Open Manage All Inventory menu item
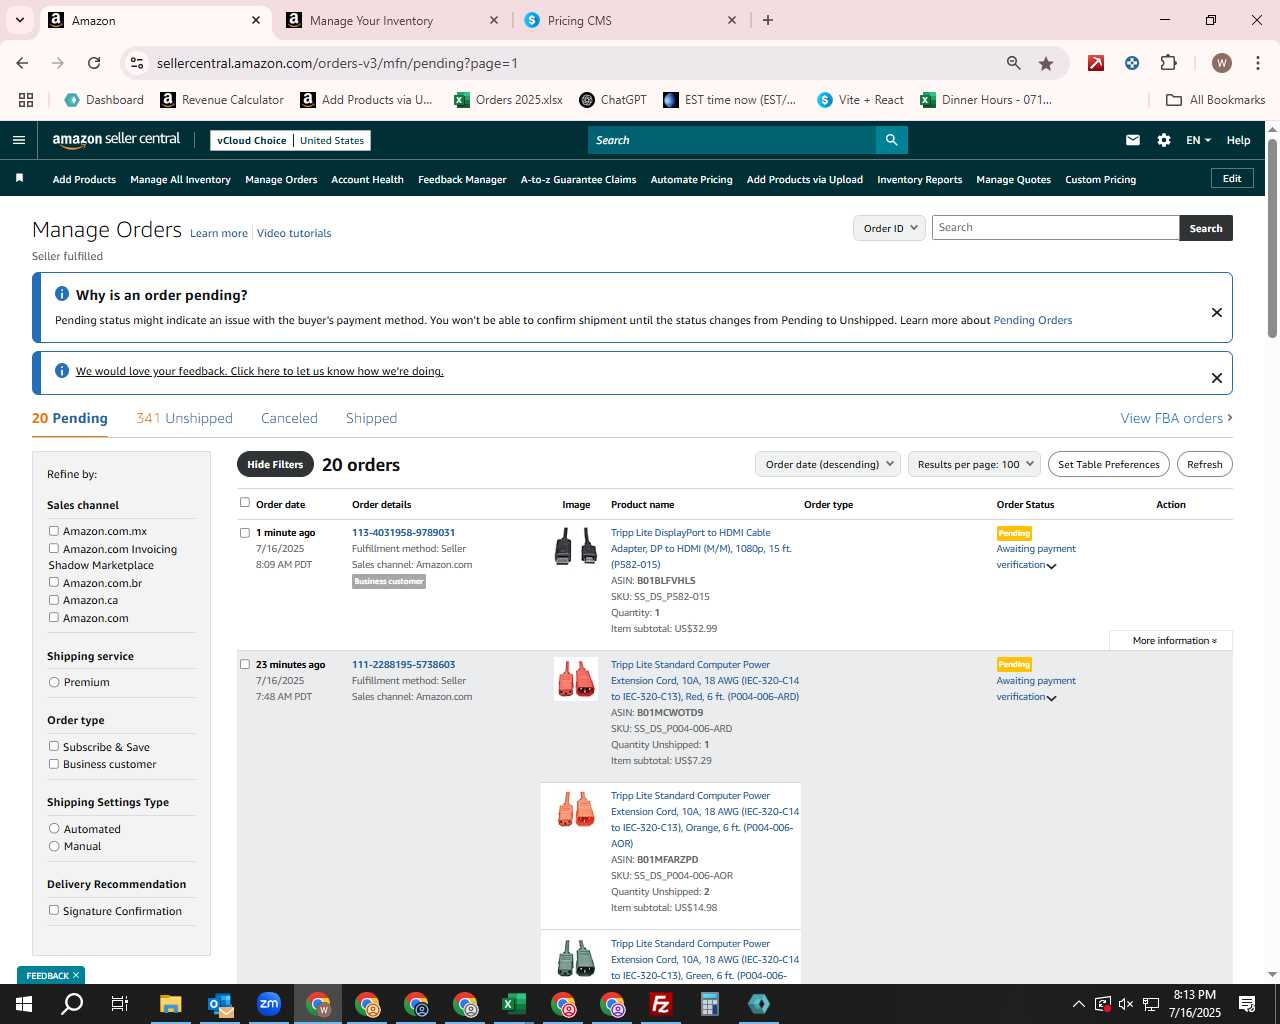 coord(180,179)
